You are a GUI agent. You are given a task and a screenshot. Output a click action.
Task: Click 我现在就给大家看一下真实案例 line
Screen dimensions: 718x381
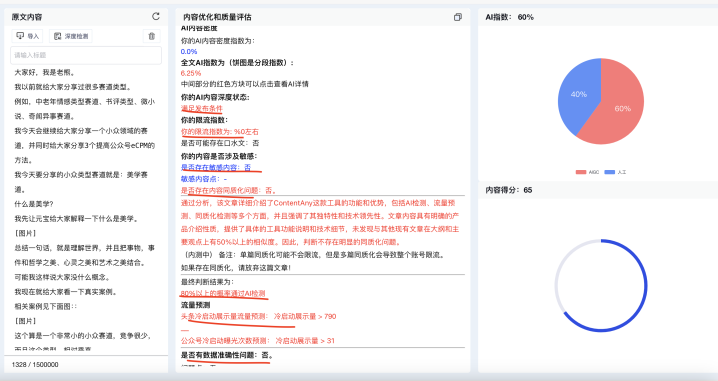point(65,292)
